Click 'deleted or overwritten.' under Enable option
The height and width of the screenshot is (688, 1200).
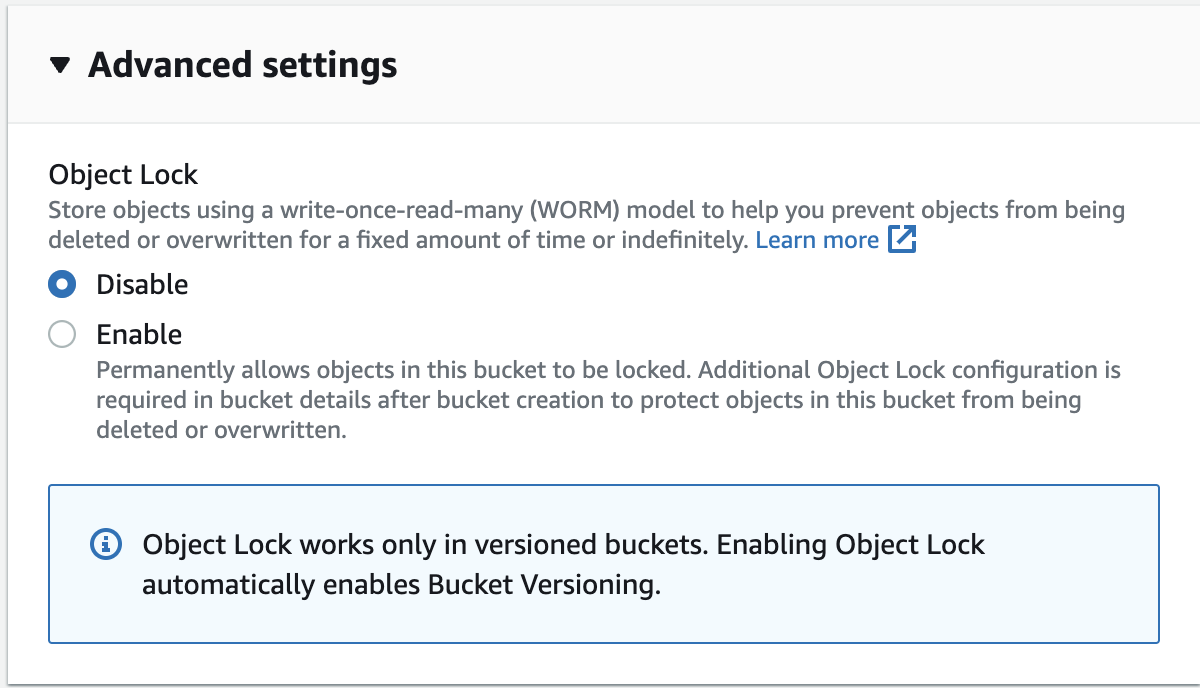[x=221, y=432]
